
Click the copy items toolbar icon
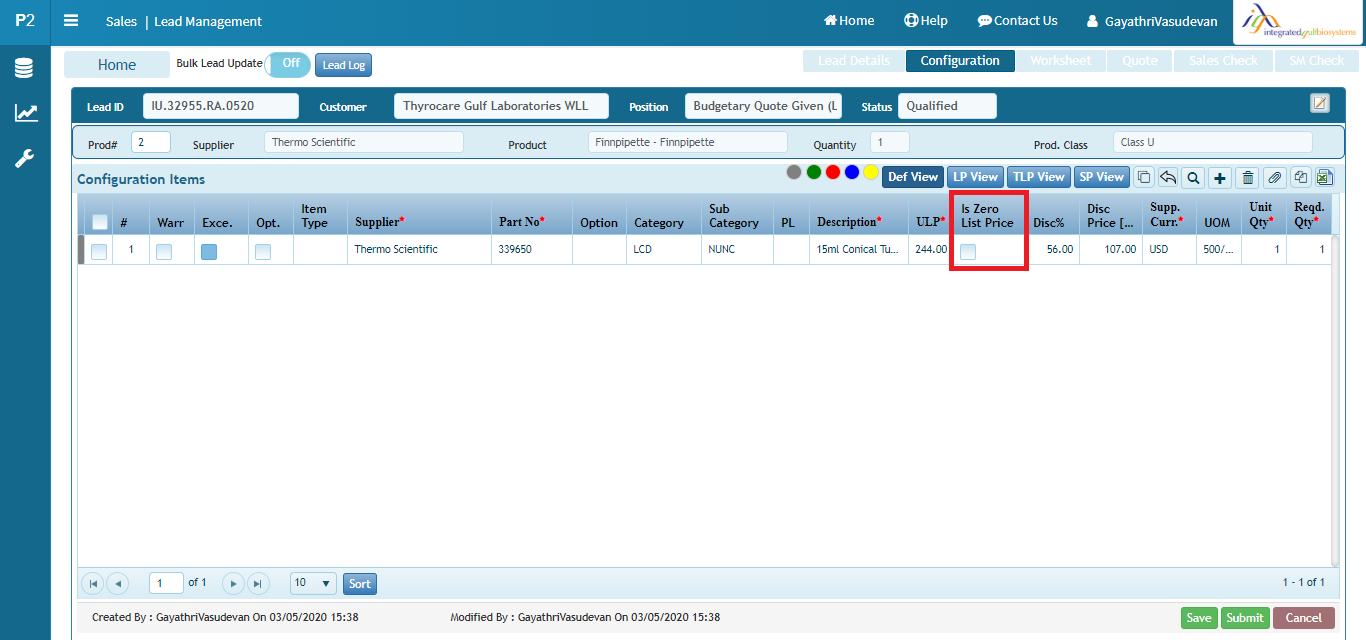1143,177
